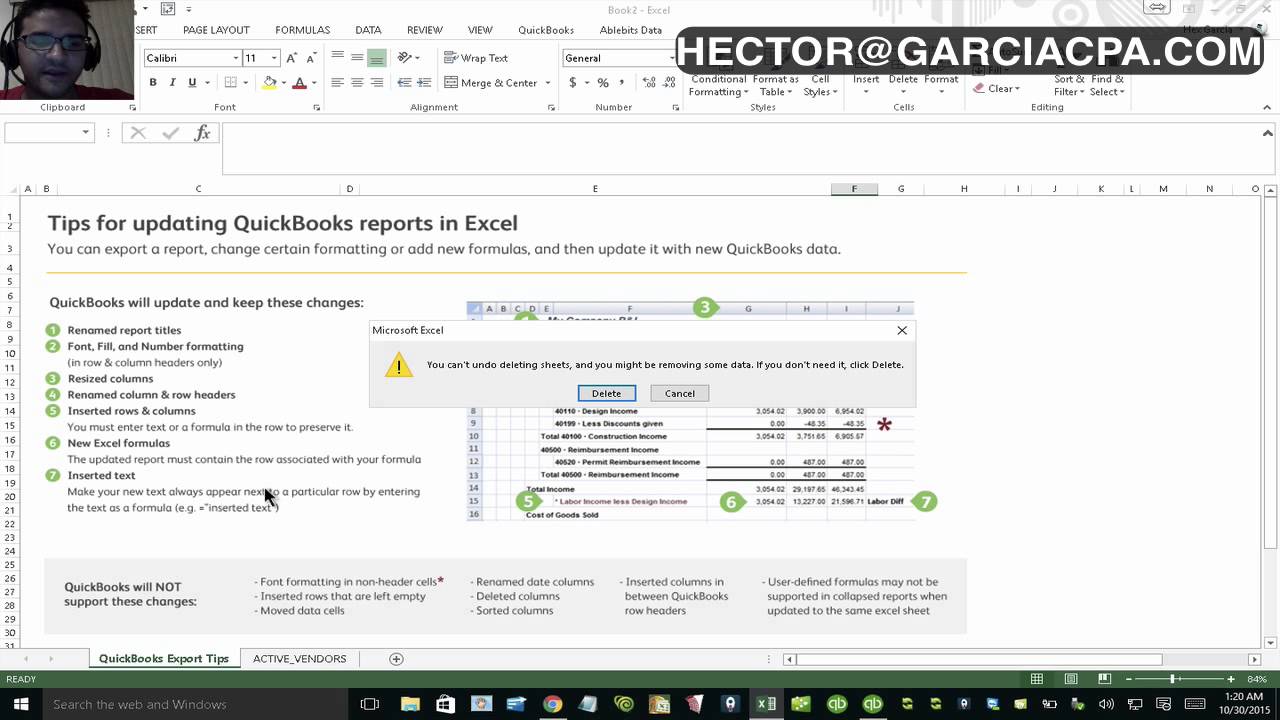Image resolution: width=1280 pixels, height=720 pixels.
Task: Open the General number format dropdown
Action: (x=671, y=58)
